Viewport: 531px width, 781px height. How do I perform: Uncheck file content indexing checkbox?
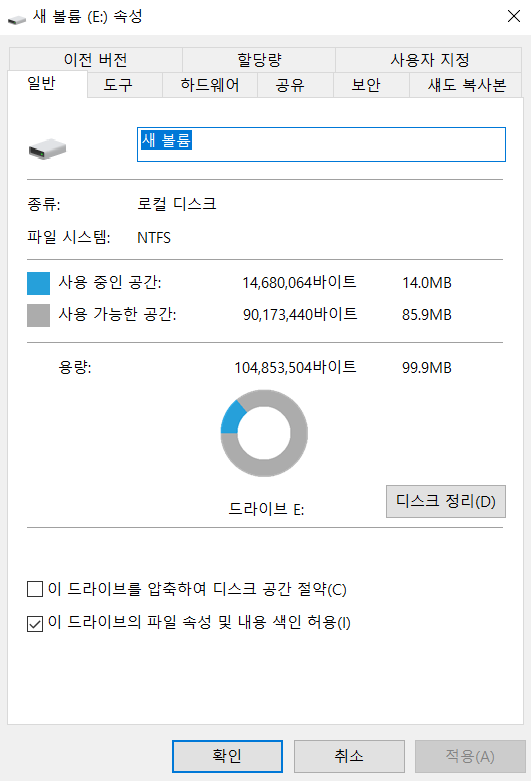pos(35,623)
